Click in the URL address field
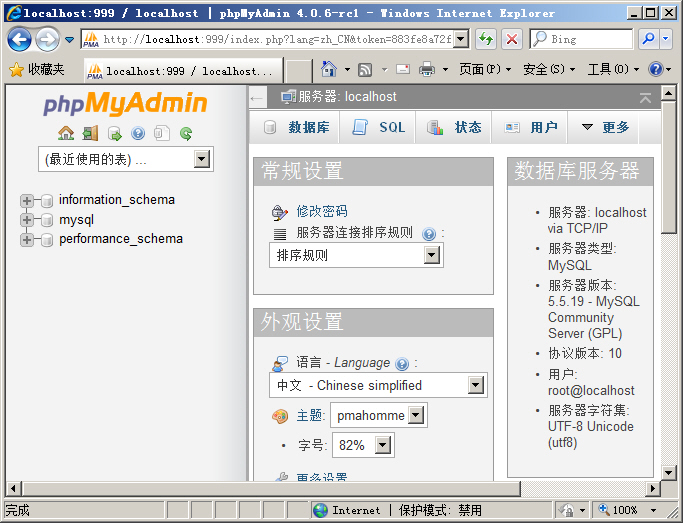 point(275,40)
